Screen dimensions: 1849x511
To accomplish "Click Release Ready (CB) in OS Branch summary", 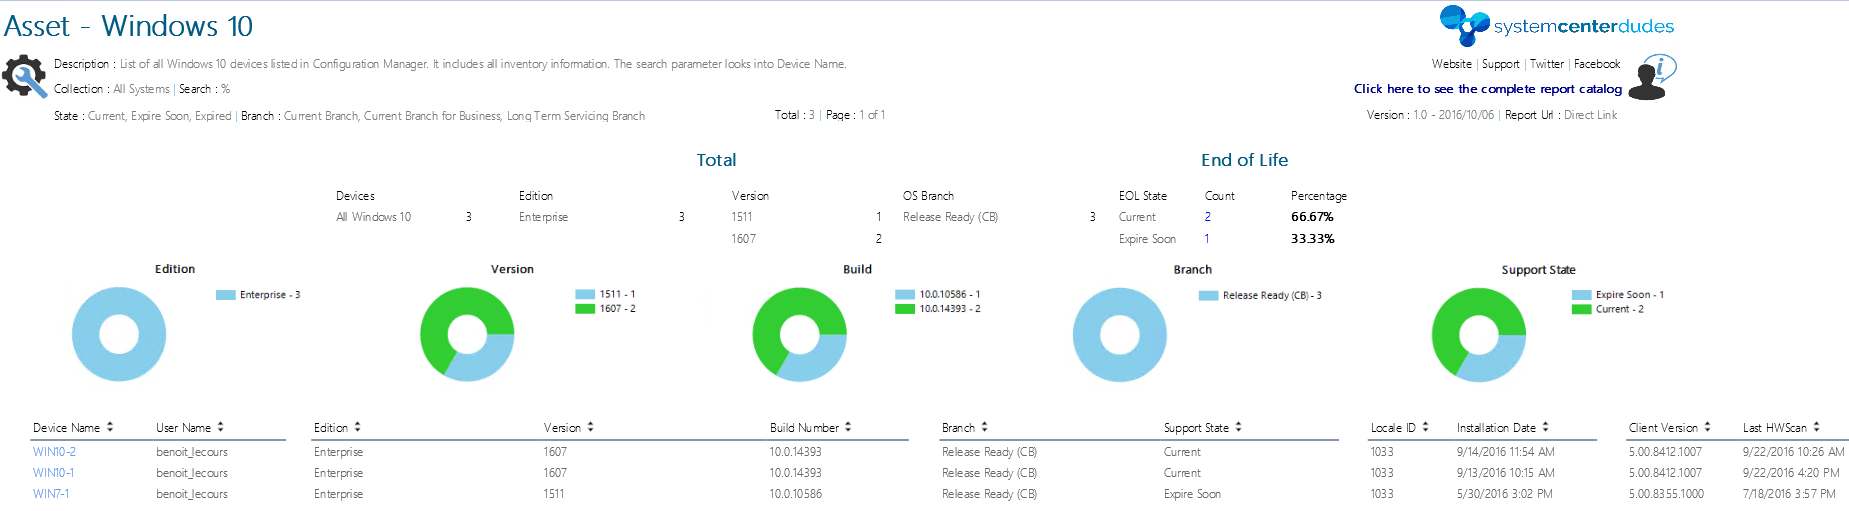I will [950, 217].
